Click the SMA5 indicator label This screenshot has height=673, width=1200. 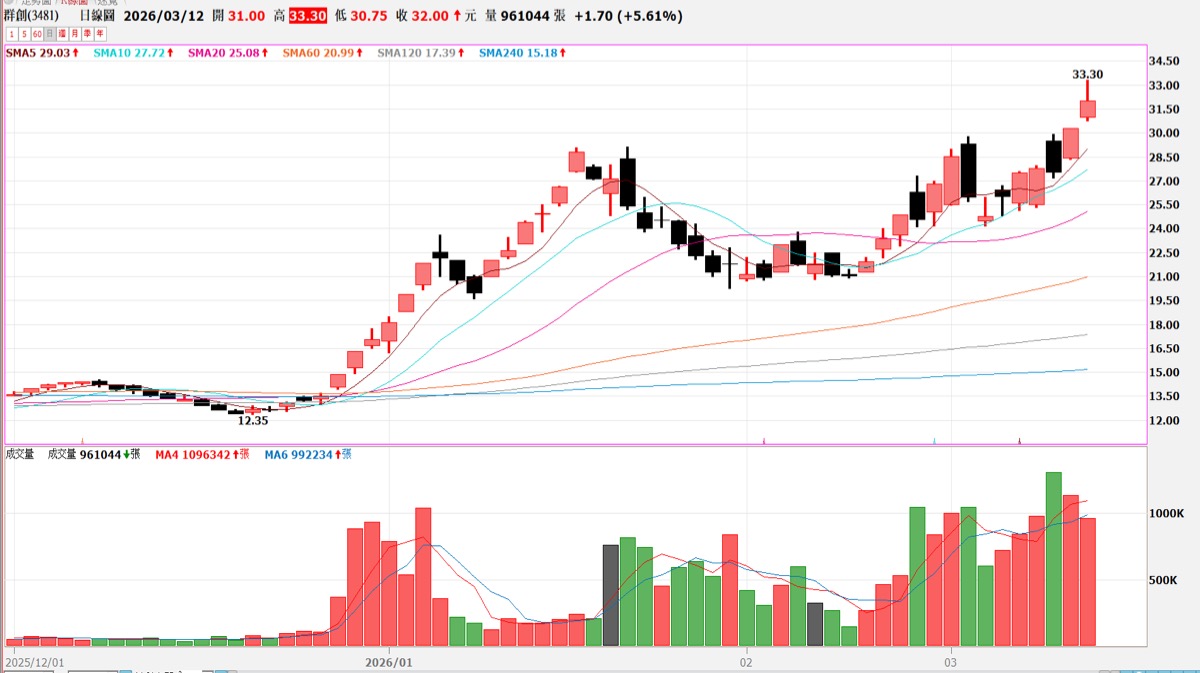(42, 52)
